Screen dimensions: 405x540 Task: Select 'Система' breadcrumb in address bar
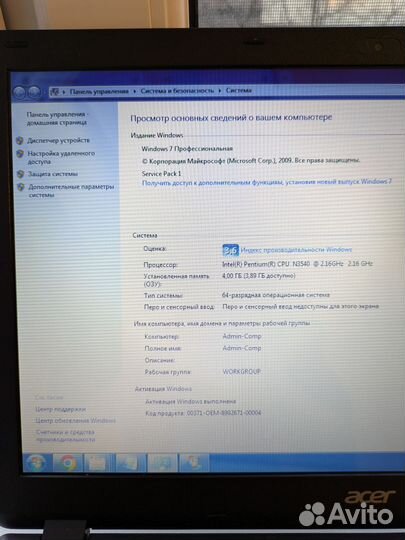239,90
